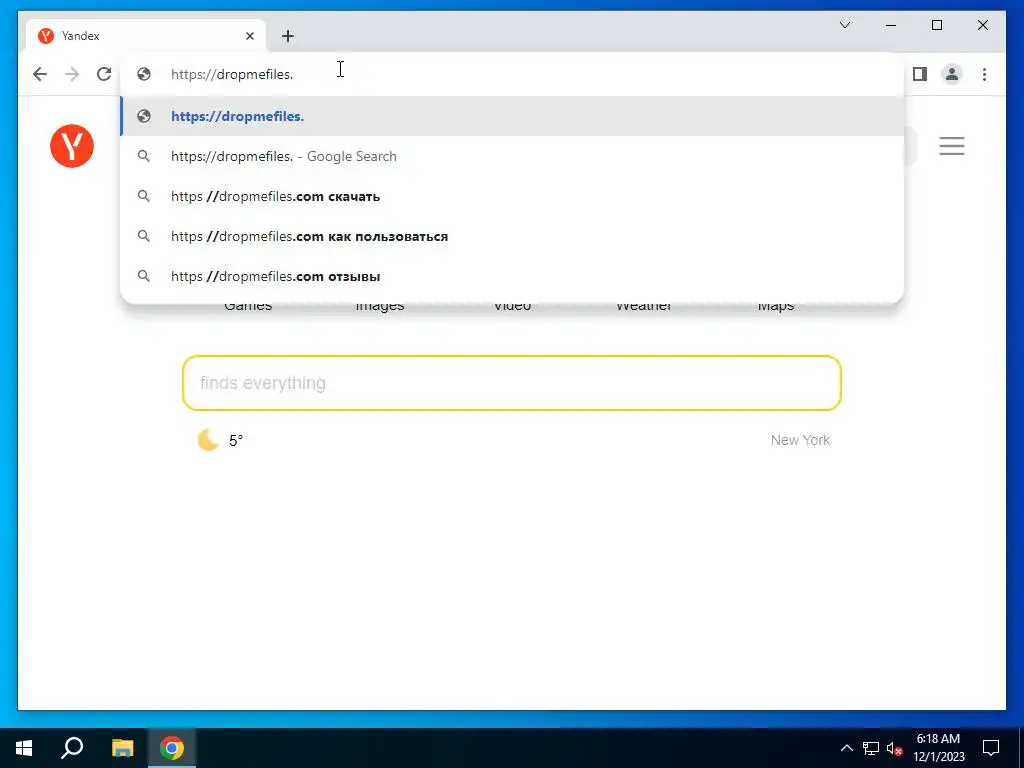Pick the dropmefiles.com скачать suggestion

click(512, 197)
